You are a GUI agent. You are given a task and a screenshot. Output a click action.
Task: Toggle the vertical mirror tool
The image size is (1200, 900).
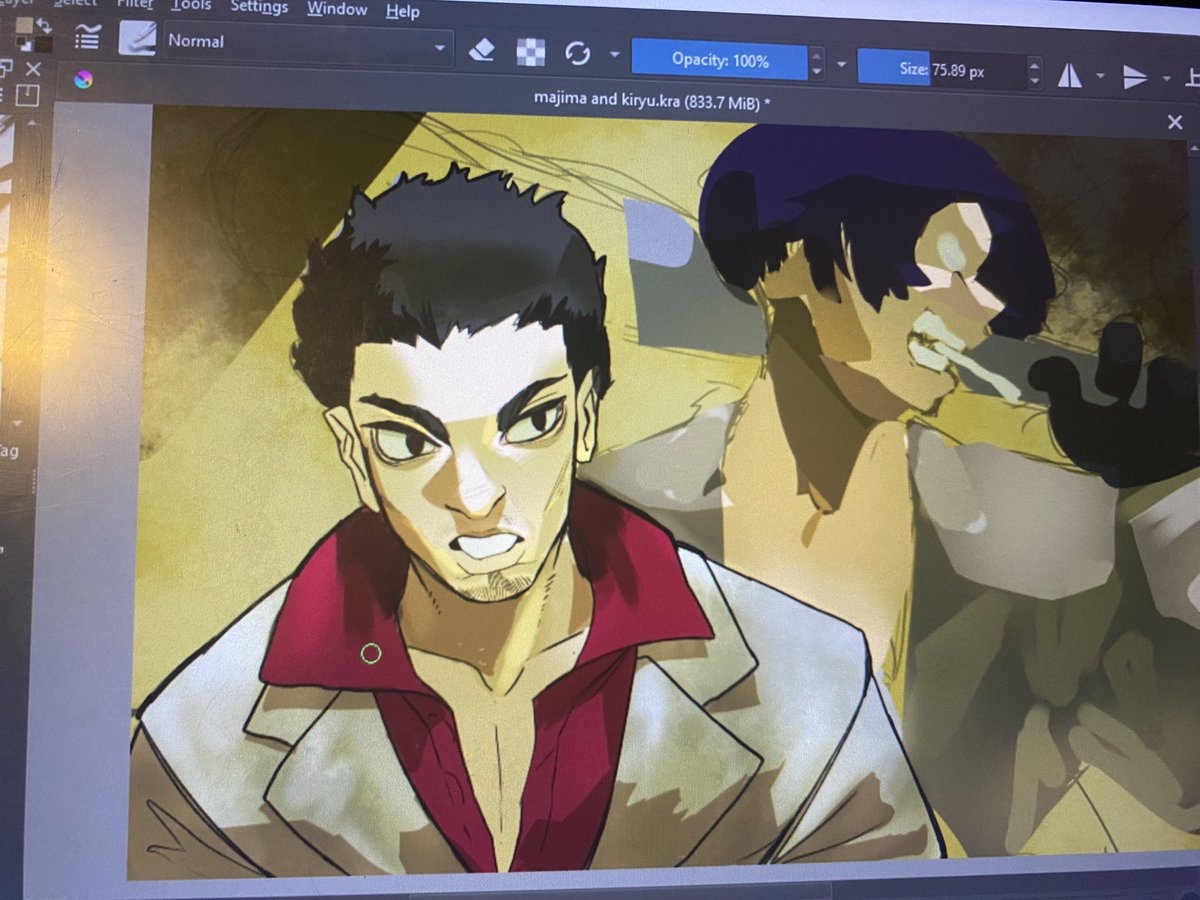coord(1135,77)
